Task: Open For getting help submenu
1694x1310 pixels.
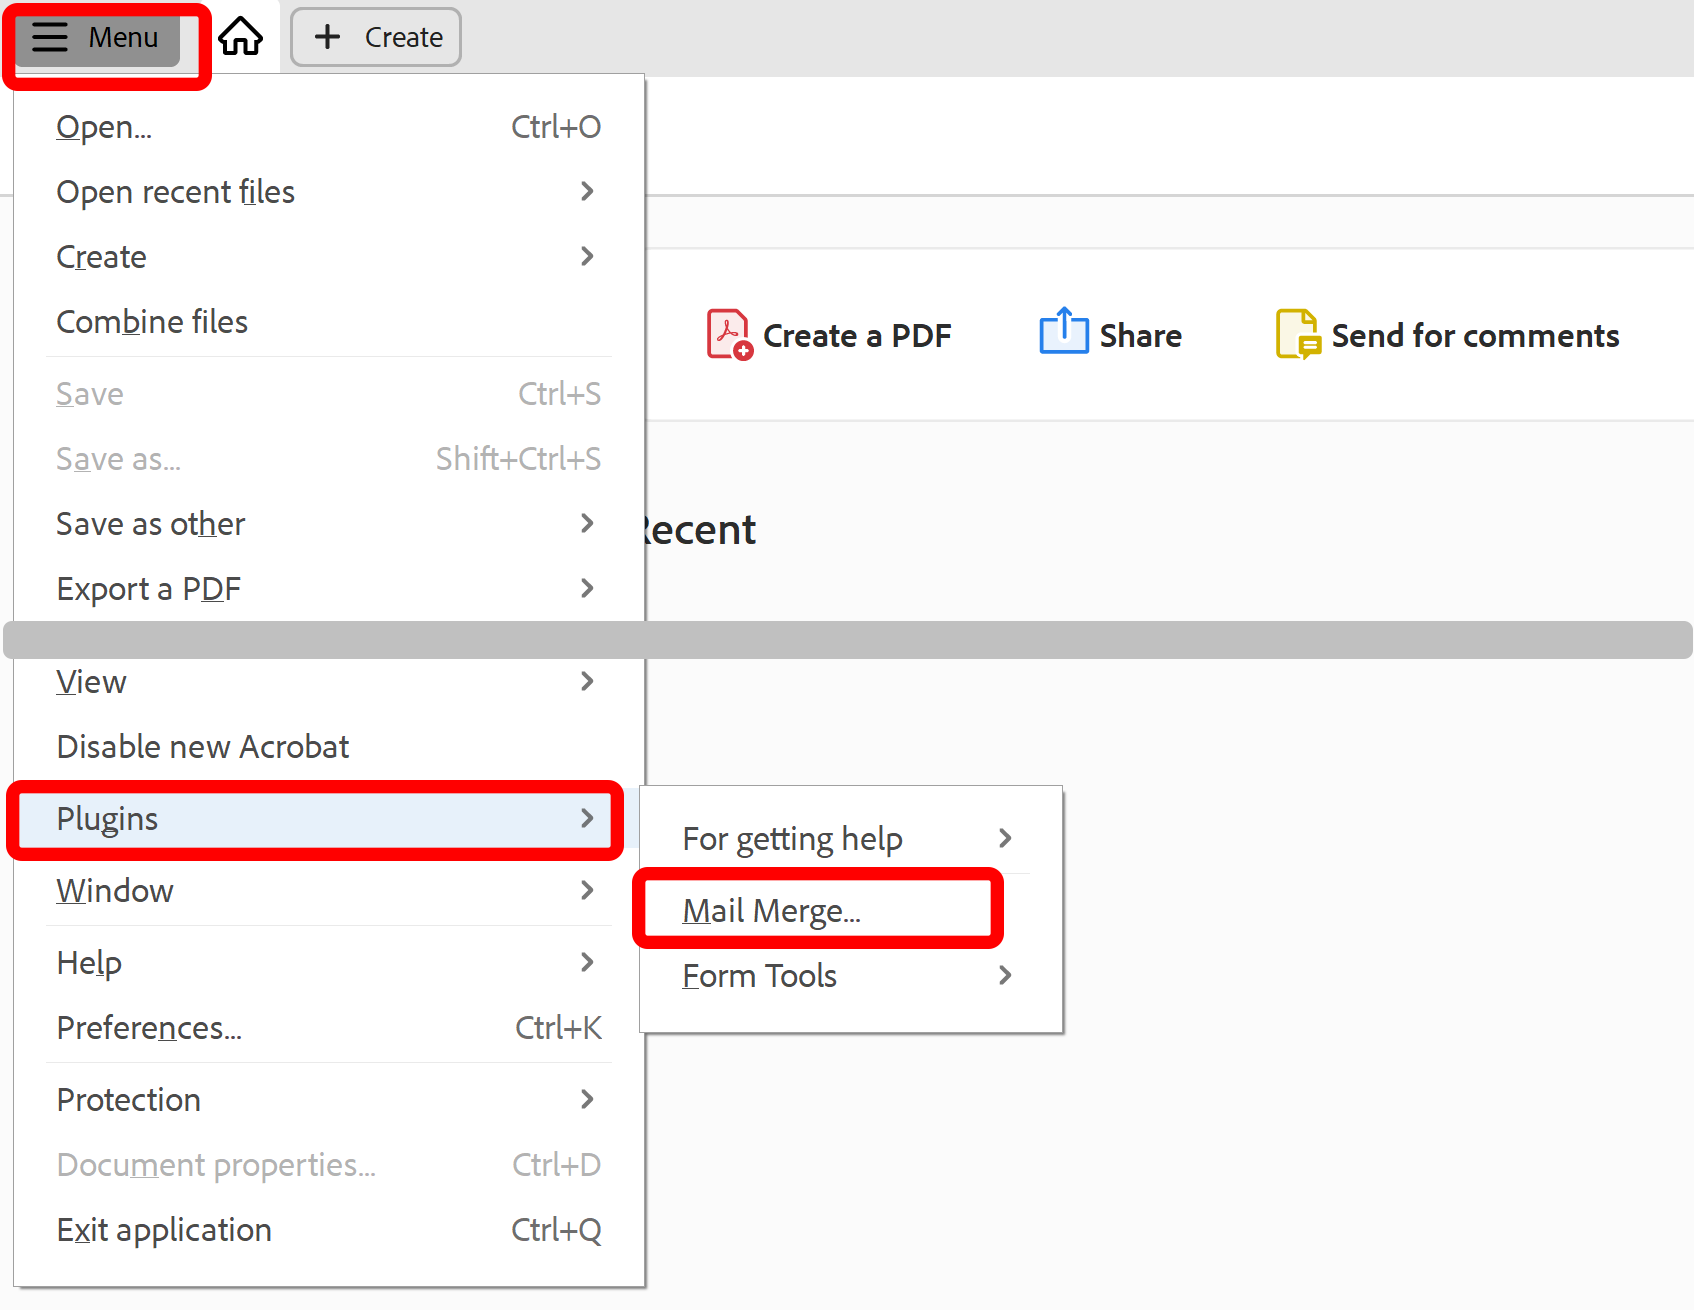Action: (x=850, y=838)
